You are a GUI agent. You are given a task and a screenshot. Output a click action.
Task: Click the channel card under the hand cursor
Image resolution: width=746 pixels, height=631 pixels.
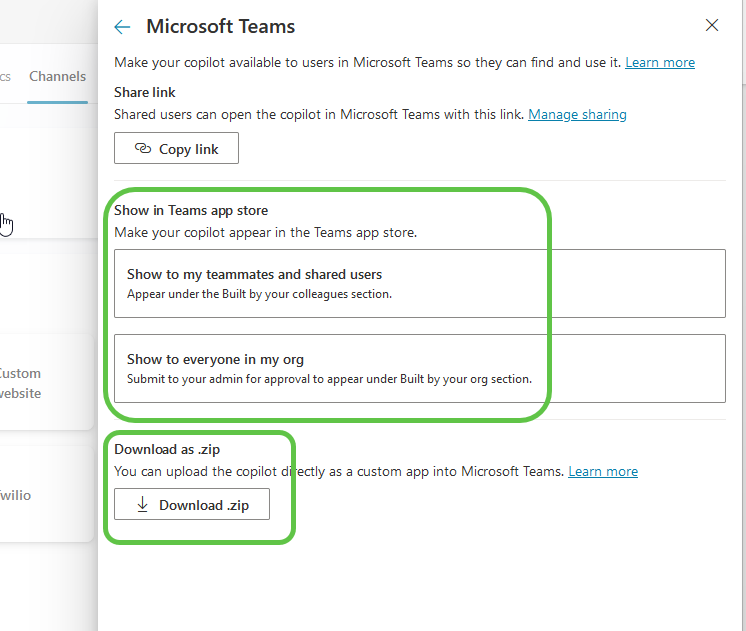(x=40, y=190)
